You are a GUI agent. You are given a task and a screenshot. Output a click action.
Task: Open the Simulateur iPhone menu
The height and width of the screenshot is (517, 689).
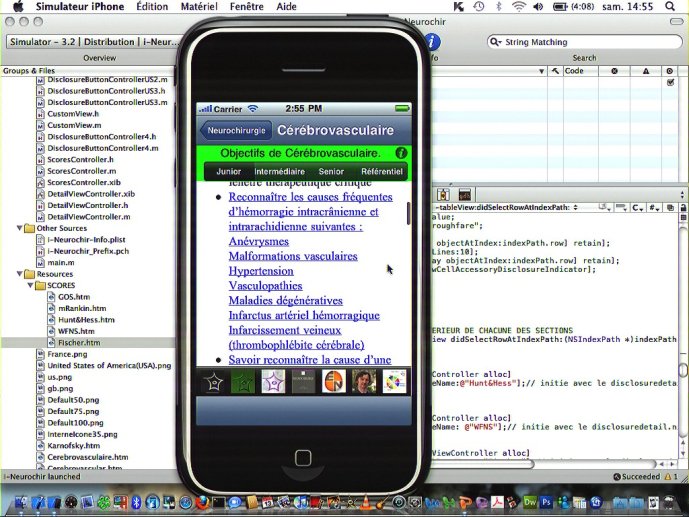click(x=80, y=7)
